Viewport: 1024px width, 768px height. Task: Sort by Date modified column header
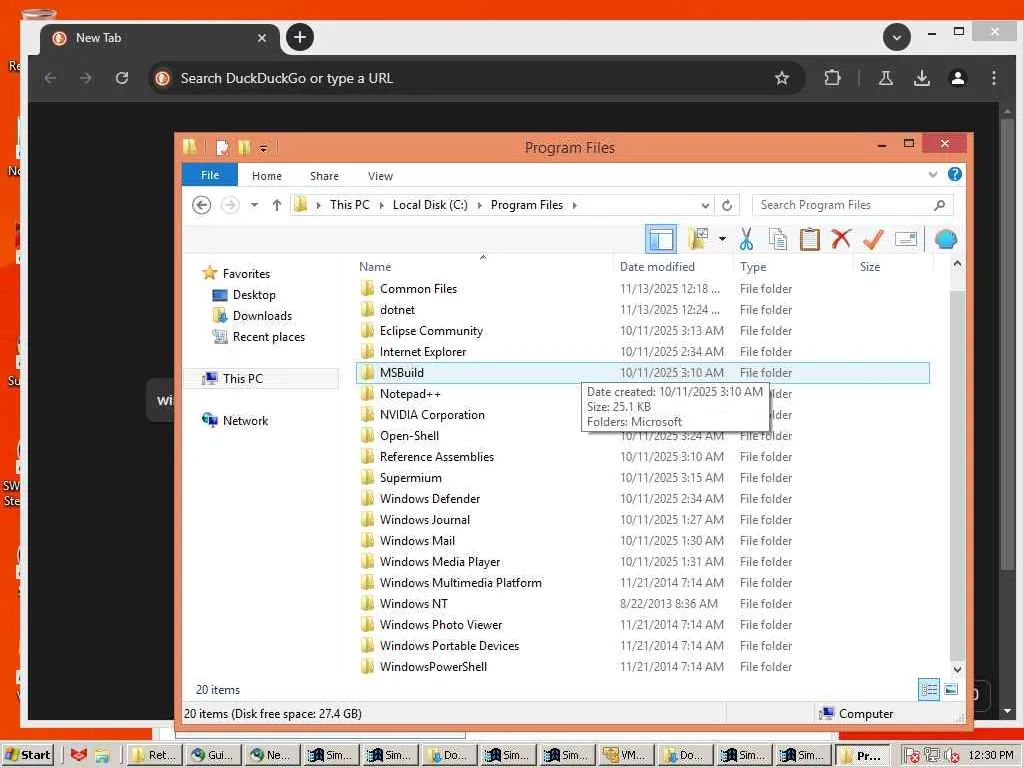point(673,266)
